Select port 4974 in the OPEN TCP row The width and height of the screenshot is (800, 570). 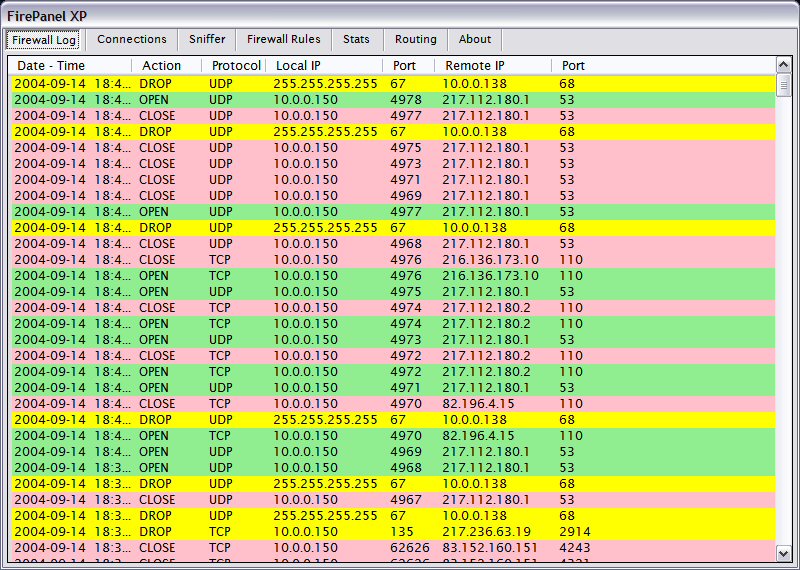tap(406, 324)
